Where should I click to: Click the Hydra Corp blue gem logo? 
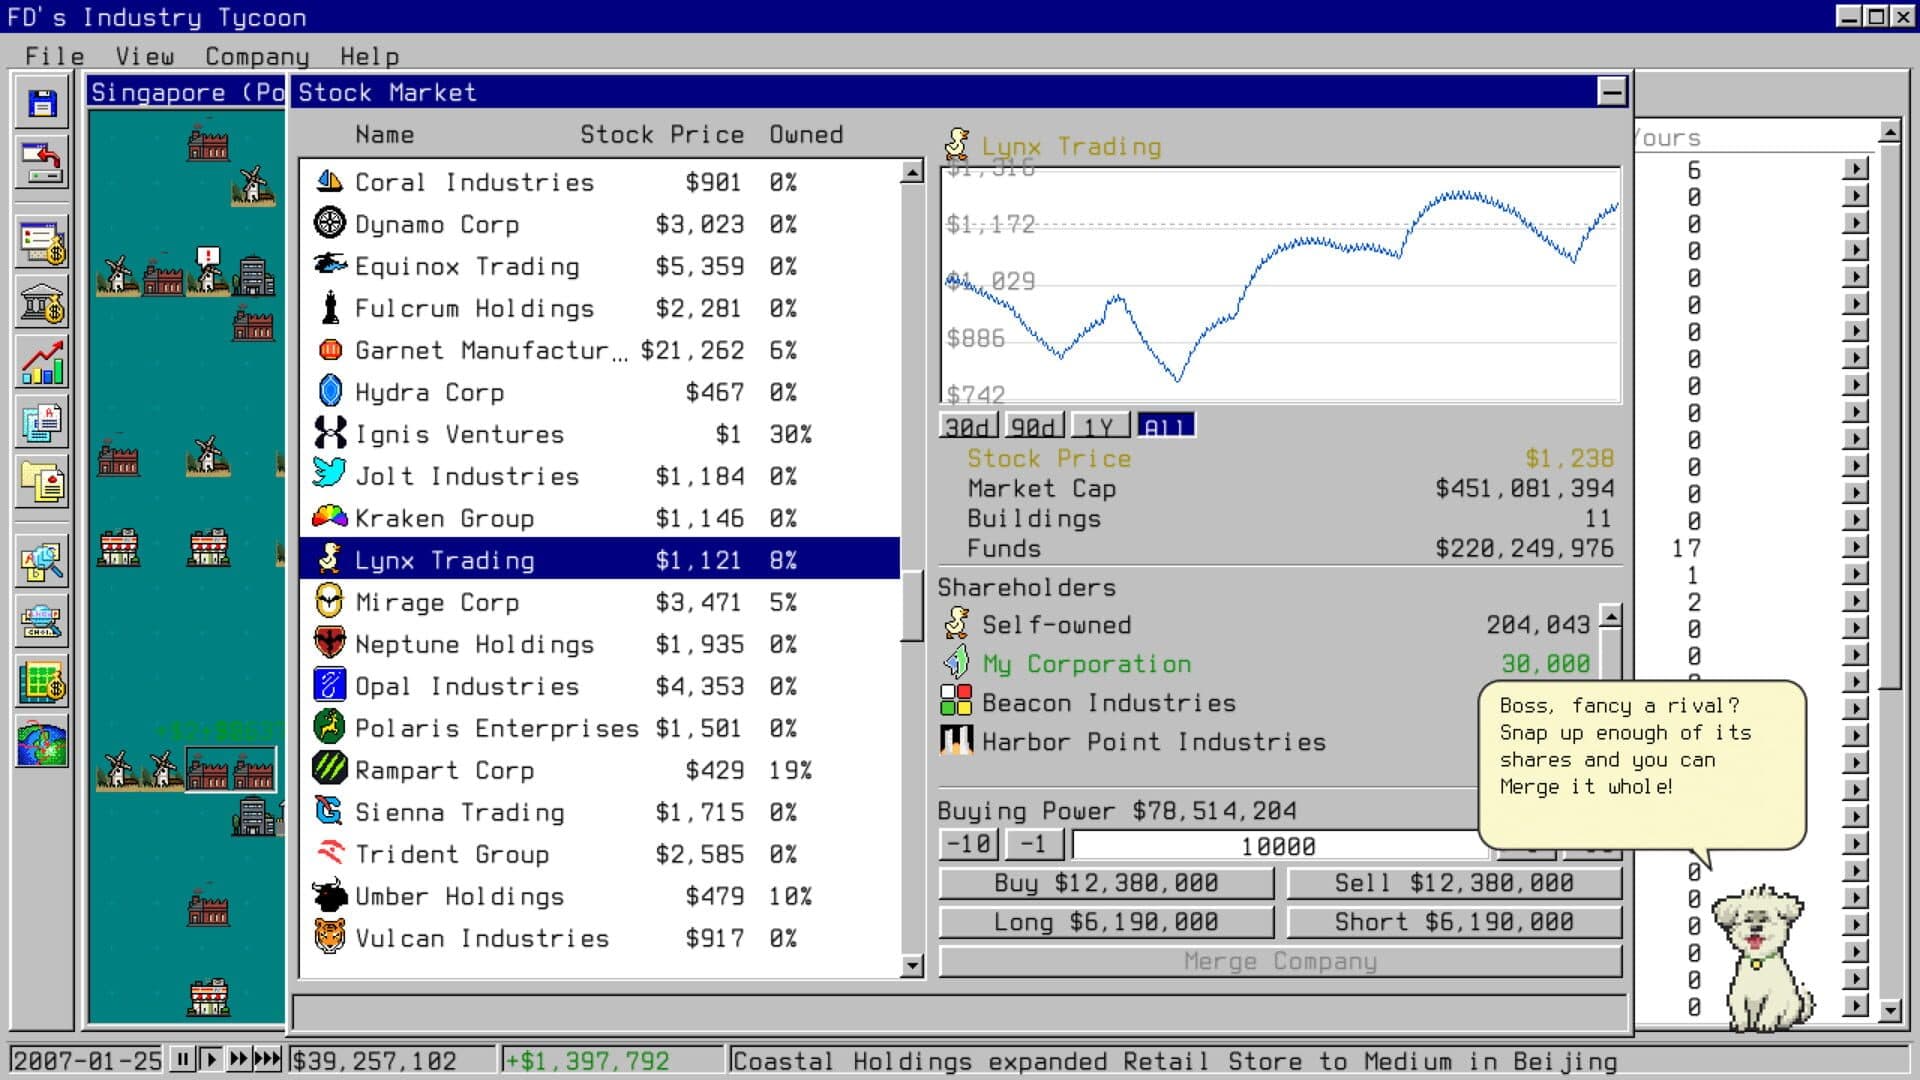point(329,391)
